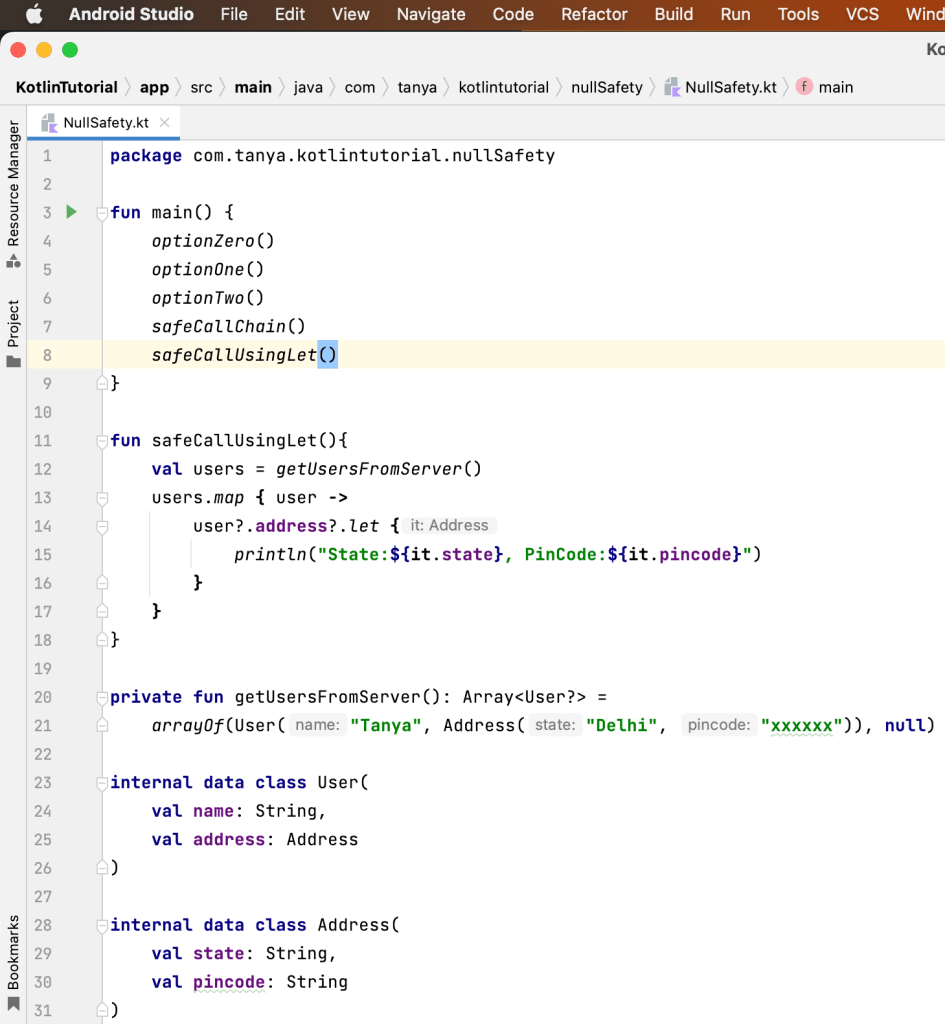Open the Navigate menu
Image resolution: width=945 pixels, height=1024 pixels.
click(431, 14)
